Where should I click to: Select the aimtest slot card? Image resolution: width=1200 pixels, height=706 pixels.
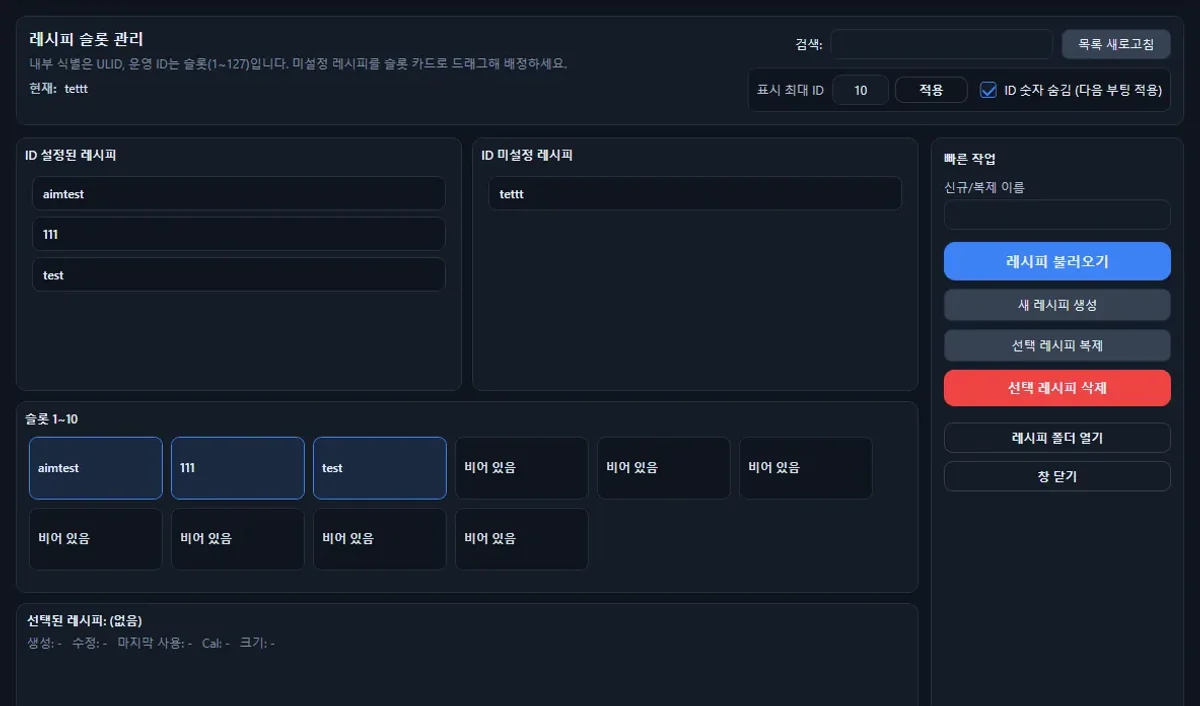[96, 468]
